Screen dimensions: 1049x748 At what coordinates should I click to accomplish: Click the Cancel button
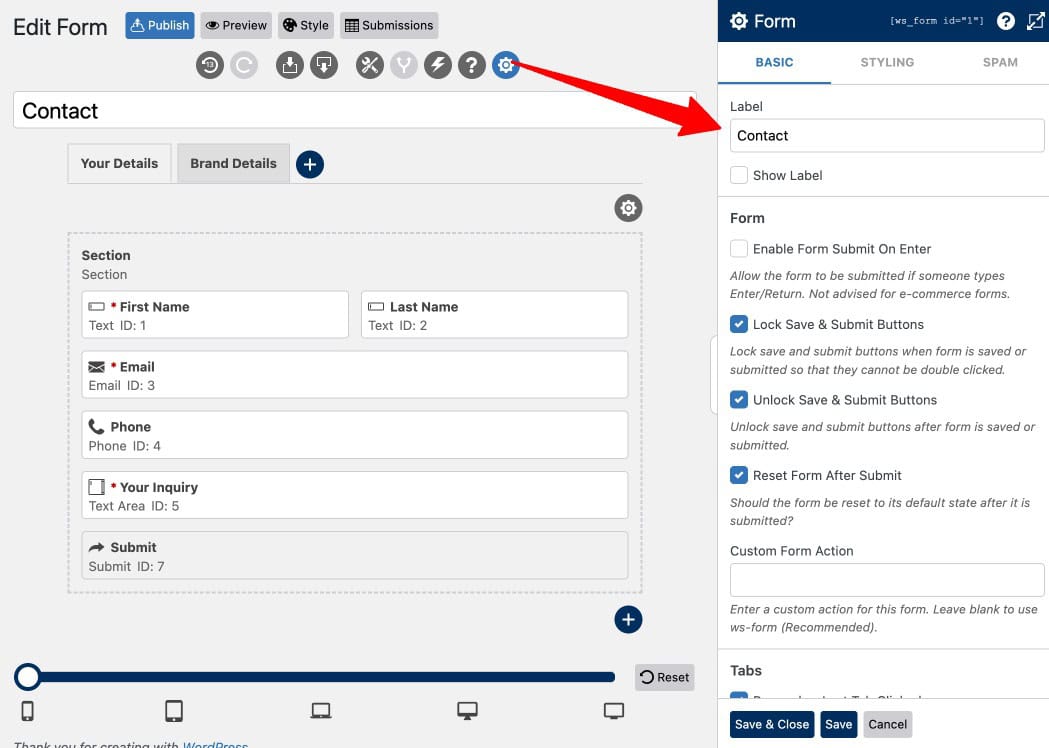887,725
